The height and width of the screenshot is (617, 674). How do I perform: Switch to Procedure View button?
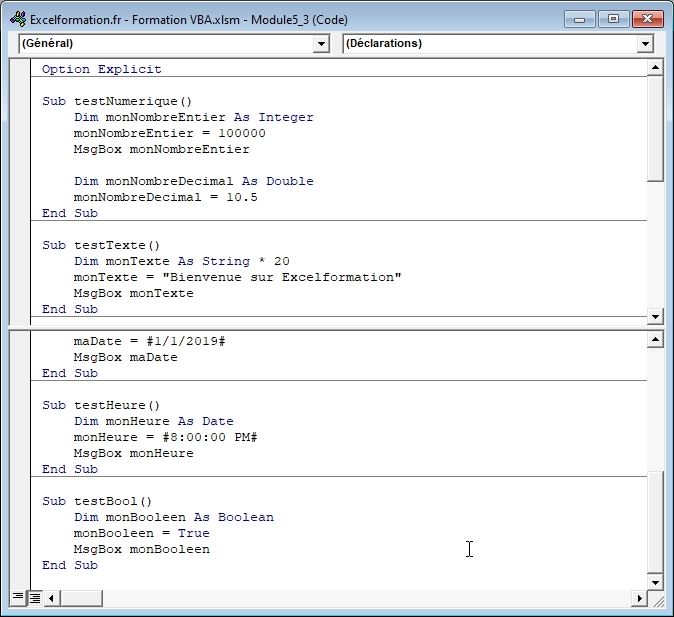pyautogui.click(x=18, y=598)
